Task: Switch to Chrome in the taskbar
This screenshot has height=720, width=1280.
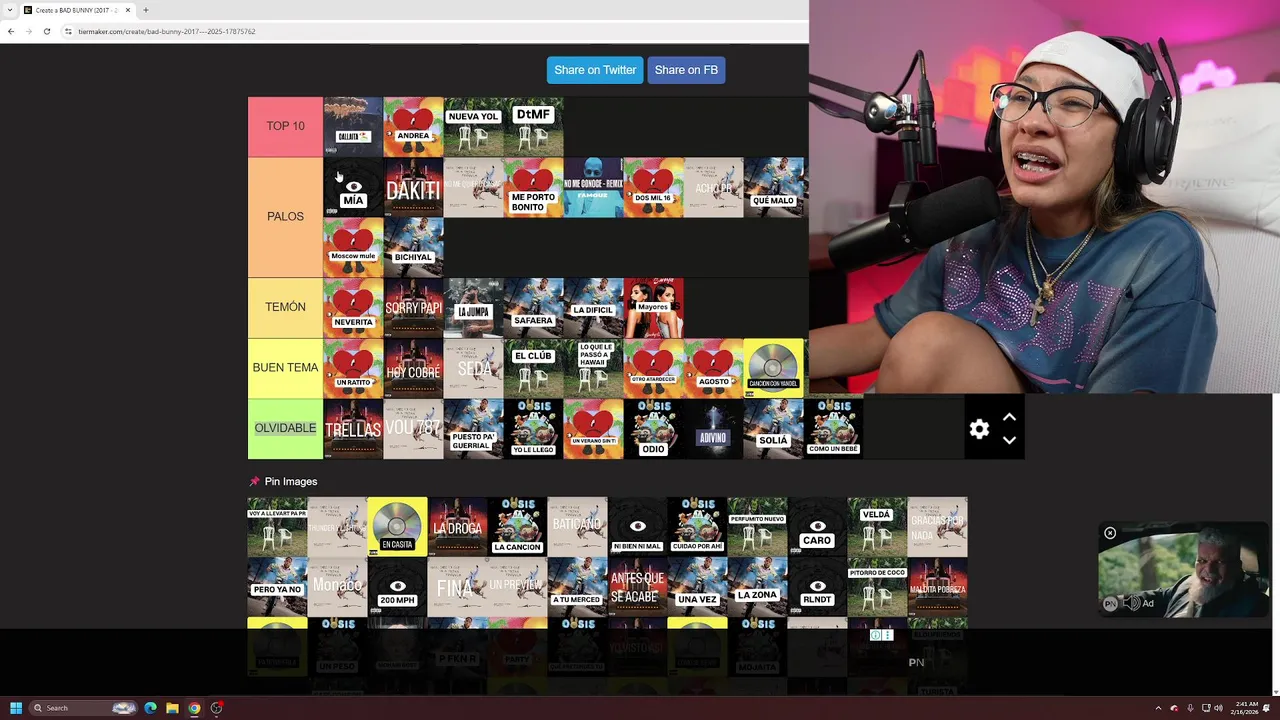Action: click(x=194, y=708)
